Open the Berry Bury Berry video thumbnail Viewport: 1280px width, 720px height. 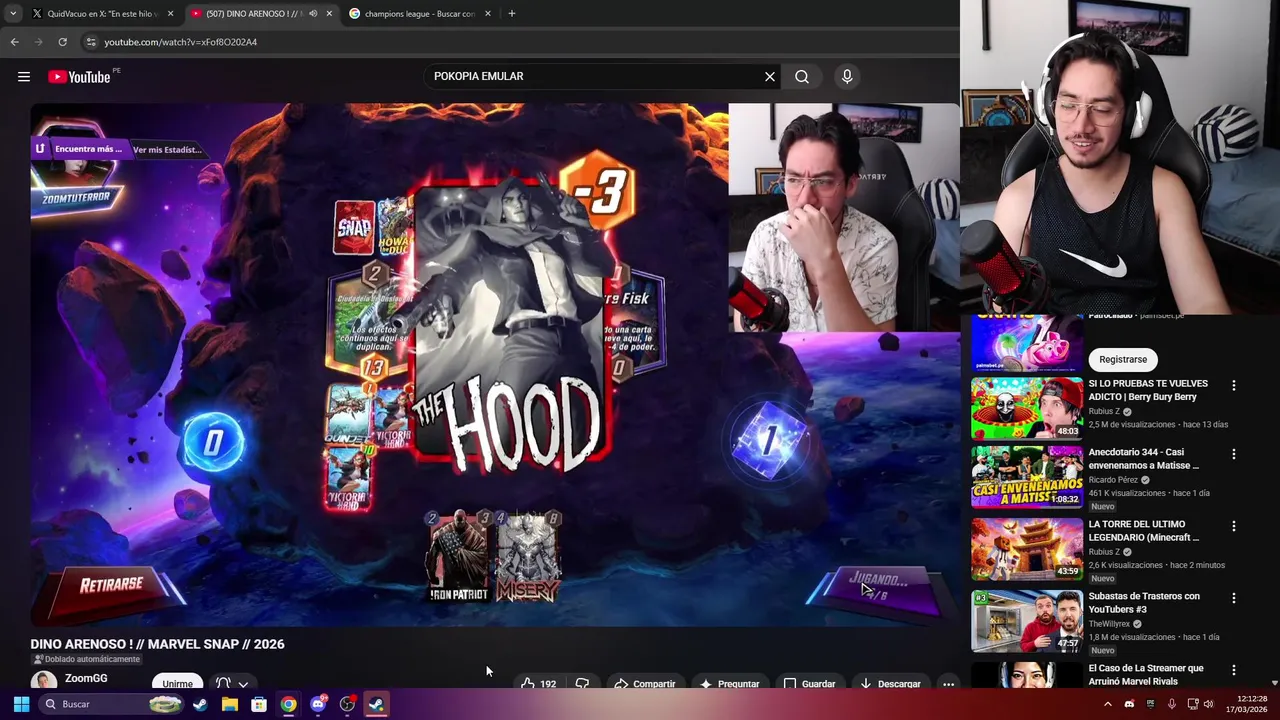(x=1026, y=408)
